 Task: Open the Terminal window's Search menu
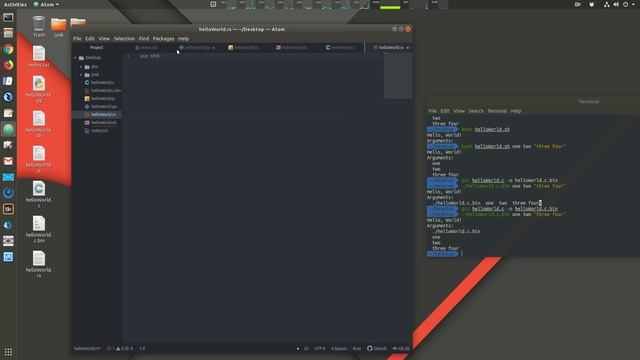click(x=476, y=111)
